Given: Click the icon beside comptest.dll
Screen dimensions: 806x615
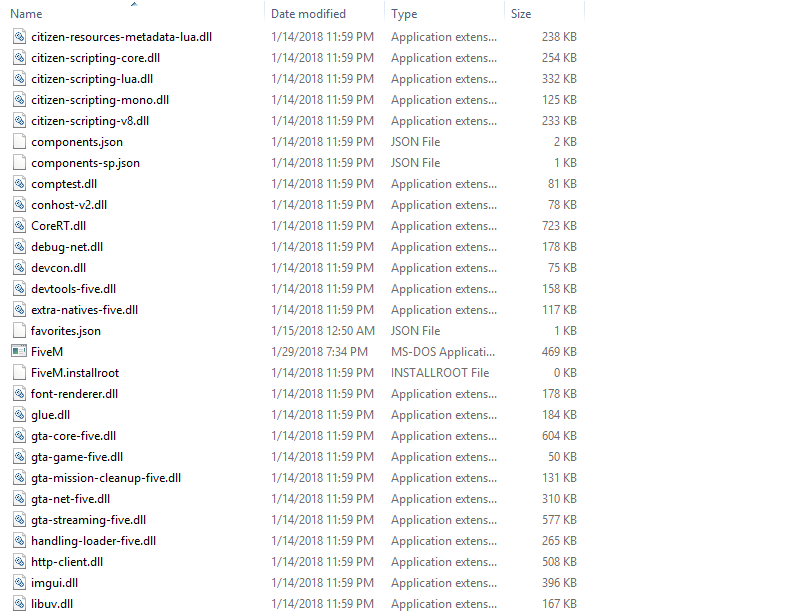Looking at the screenshot, I should 19,184.
